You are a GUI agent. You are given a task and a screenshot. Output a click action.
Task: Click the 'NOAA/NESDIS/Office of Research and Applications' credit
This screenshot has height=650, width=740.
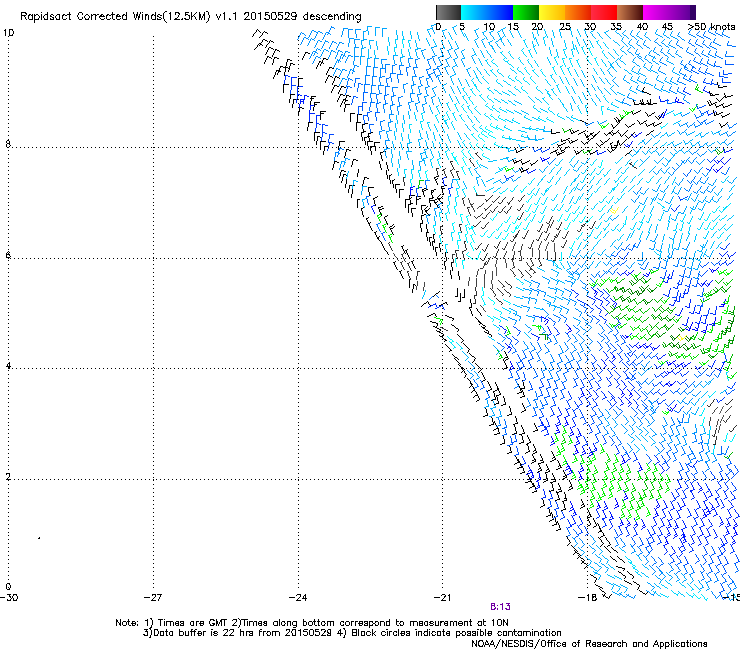589,644
